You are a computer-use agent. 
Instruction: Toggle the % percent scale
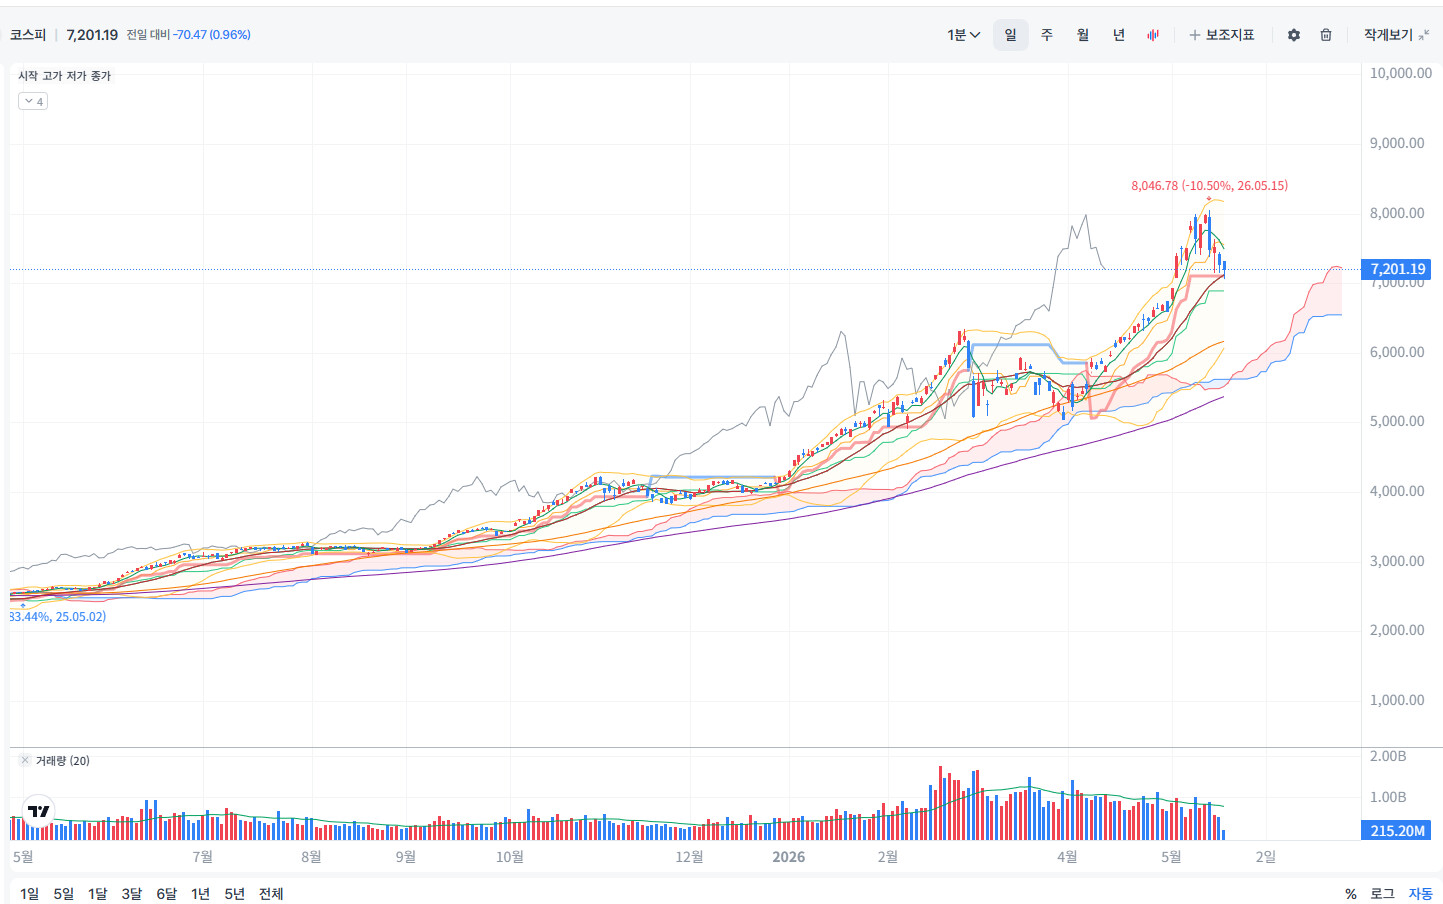pos(1351,894)
